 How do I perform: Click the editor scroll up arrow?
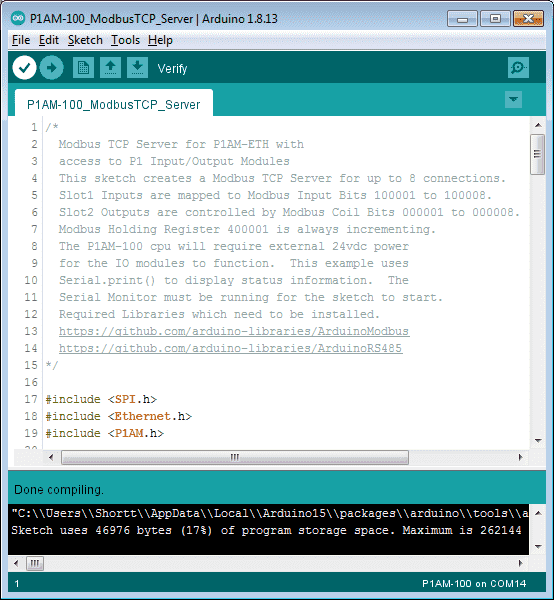[538, 125]
